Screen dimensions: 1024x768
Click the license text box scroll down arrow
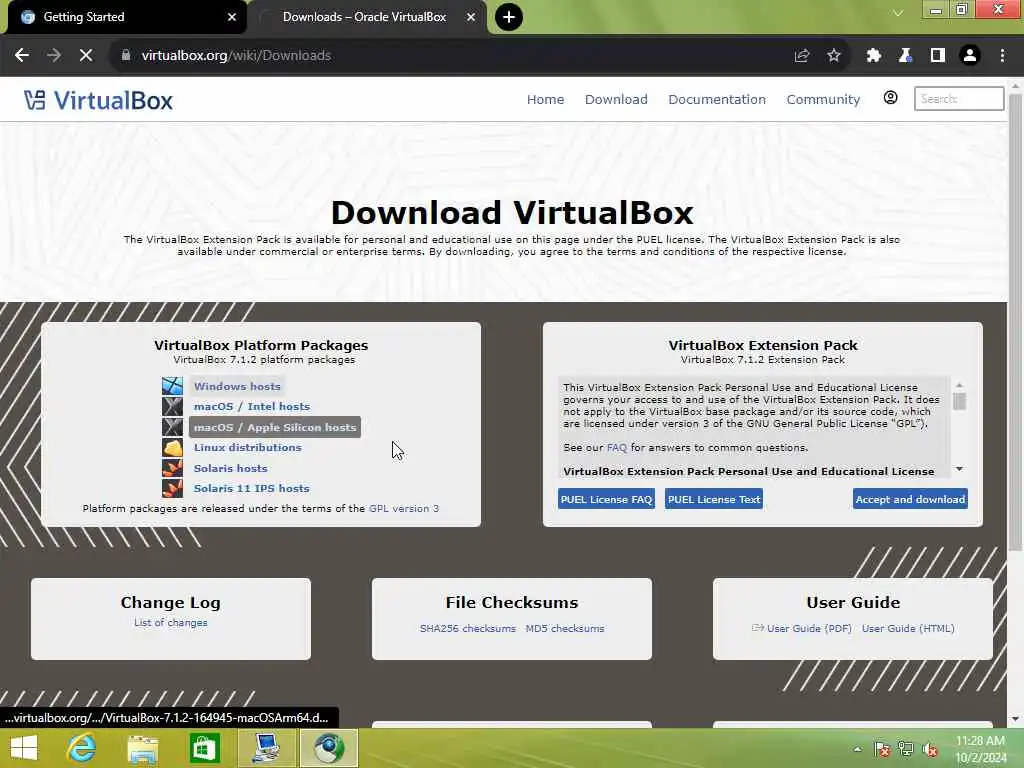[x=959, y=469]
